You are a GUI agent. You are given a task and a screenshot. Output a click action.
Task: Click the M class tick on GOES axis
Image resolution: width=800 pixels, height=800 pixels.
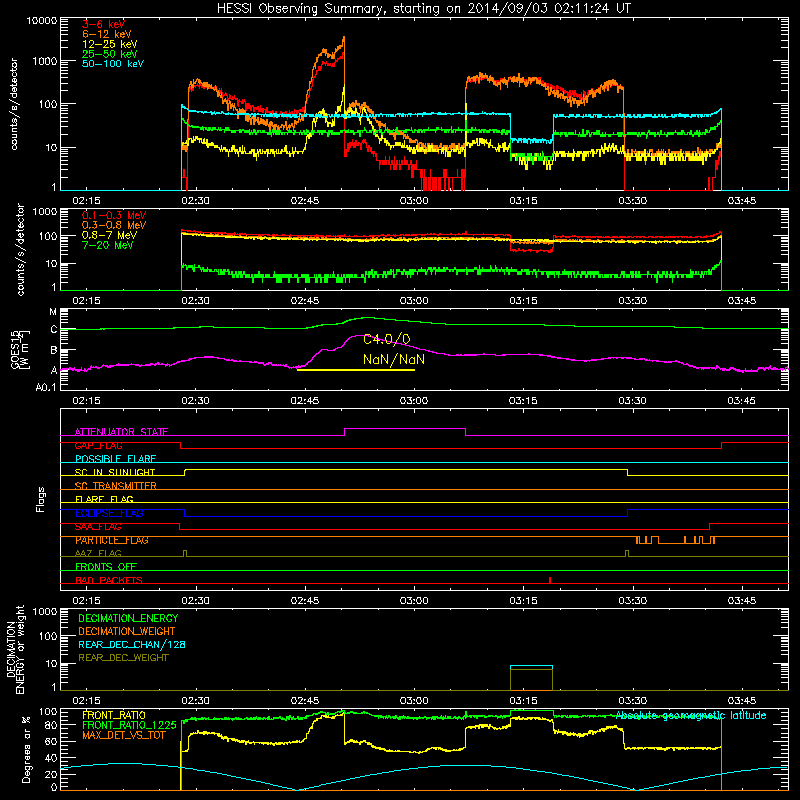pyautogui.click(x=53, y=312)
